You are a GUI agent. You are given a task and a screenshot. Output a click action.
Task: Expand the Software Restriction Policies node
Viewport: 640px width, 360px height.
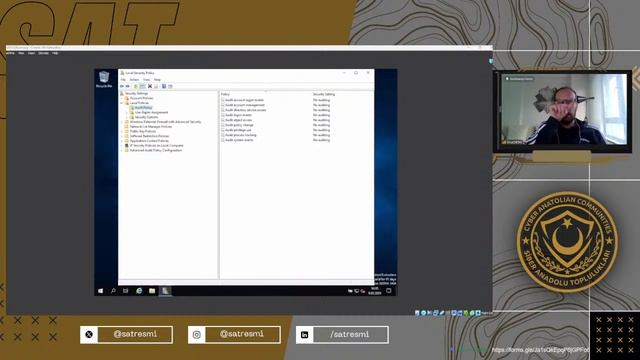[x=122, y=136]
